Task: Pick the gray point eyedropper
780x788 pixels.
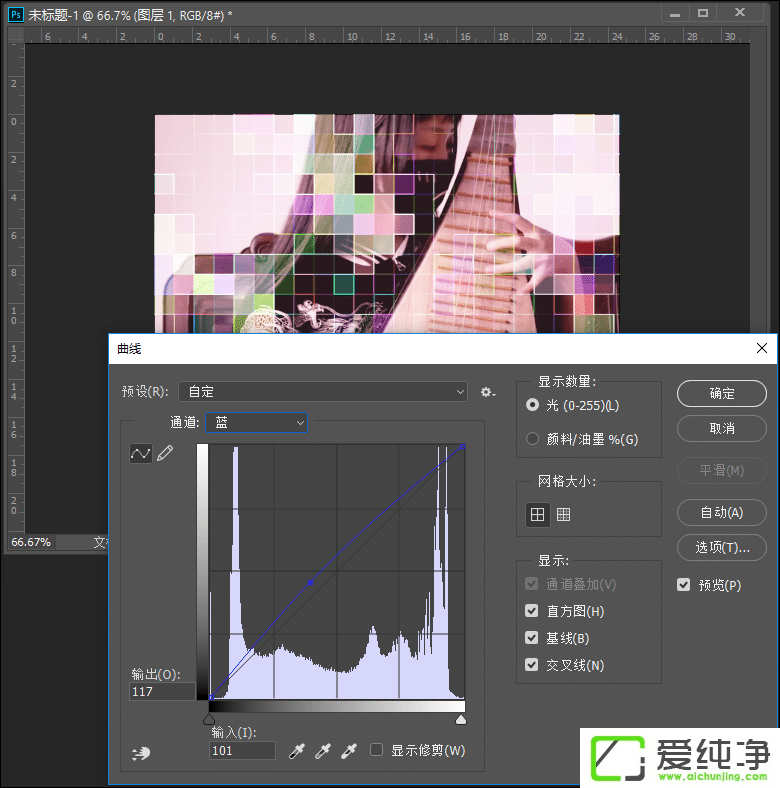Action: [323, 751]
